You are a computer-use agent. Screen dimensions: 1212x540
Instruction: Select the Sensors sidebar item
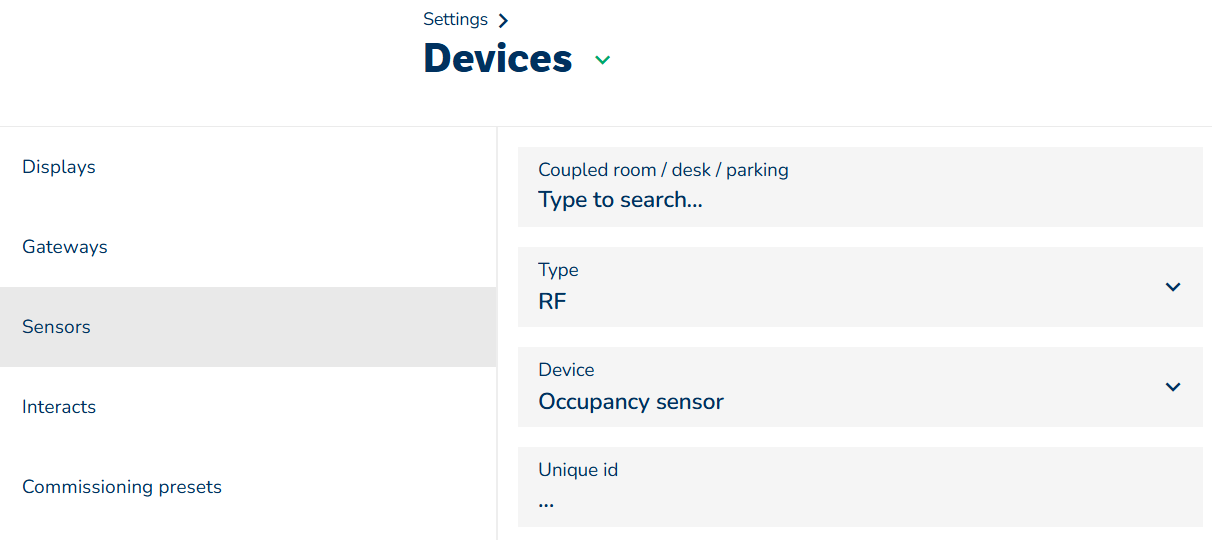(x=248, y=327)
